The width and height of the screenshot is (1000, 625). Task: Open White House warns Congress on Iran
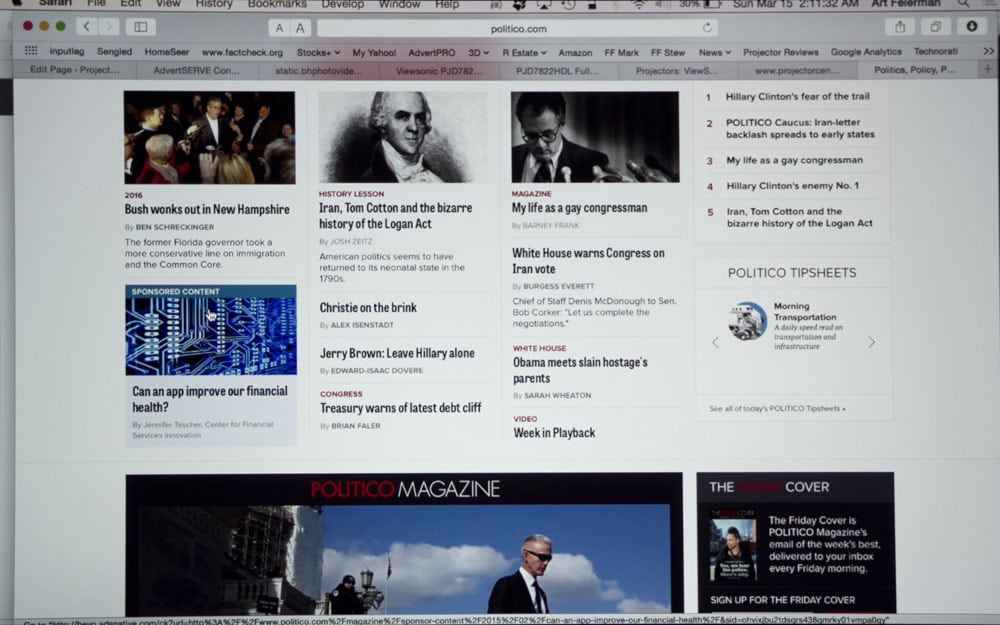coord(588,261)
